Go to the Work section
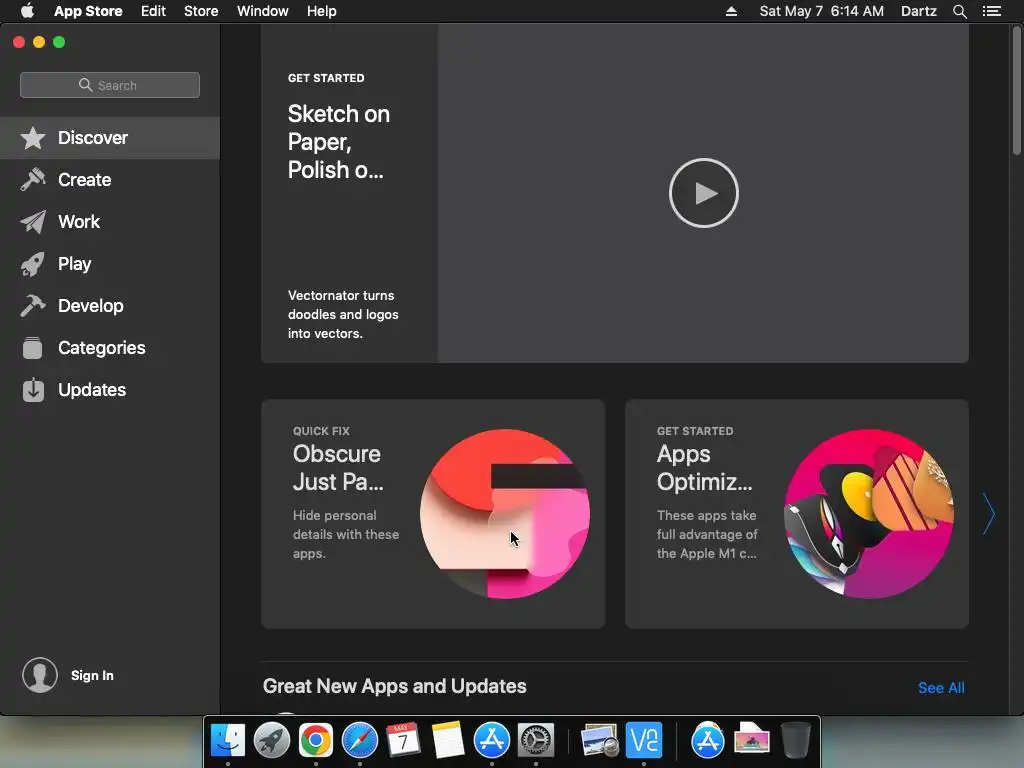Viewport: 1024px width, 768px height. pos(110,222)
